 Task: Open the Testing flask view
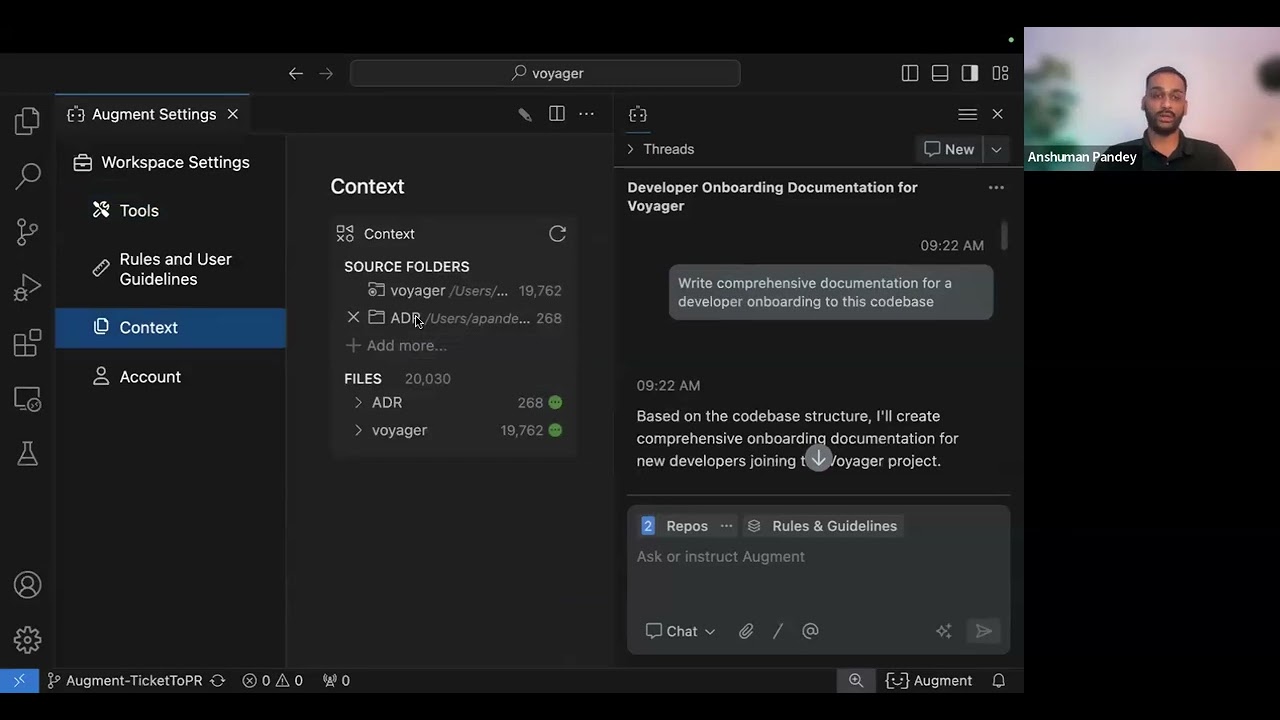[x=28, y=454]
